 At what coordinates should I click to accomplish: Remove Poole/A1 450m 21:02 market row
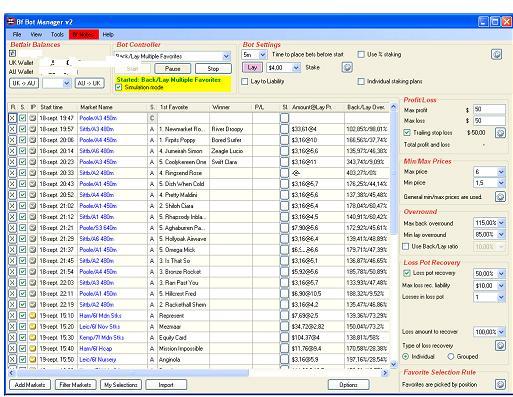(12, 206)
